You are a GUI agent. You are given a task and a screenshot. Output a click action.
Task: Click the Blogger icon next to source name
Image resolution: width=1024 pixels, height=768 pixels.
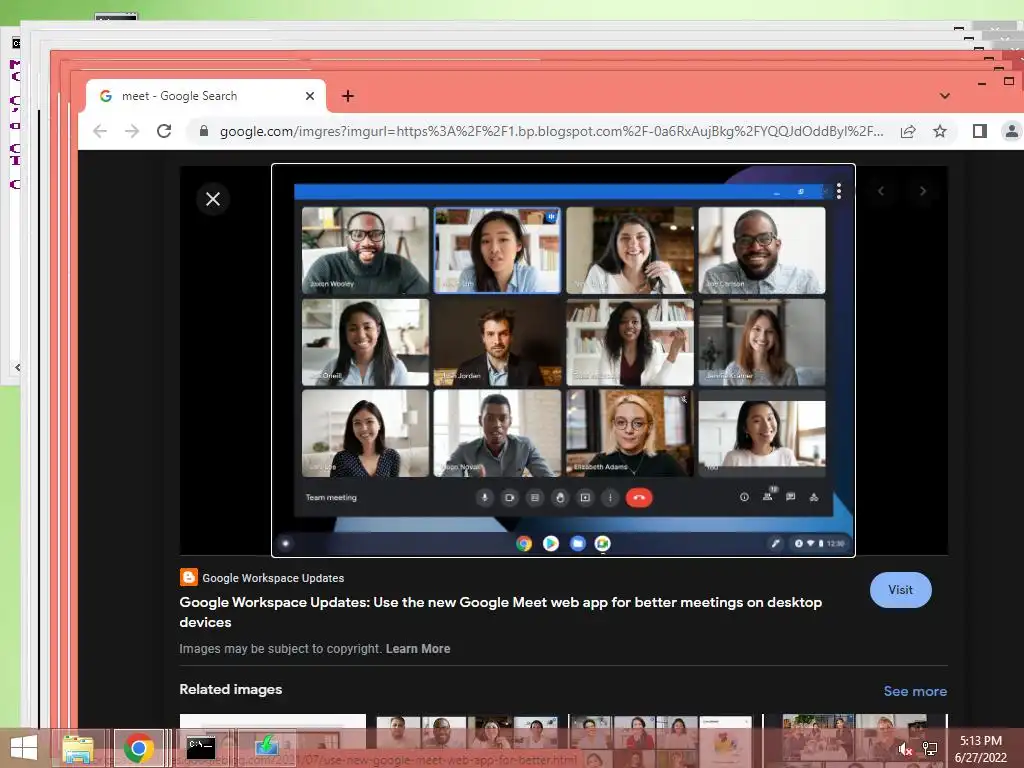pos(189,577)
